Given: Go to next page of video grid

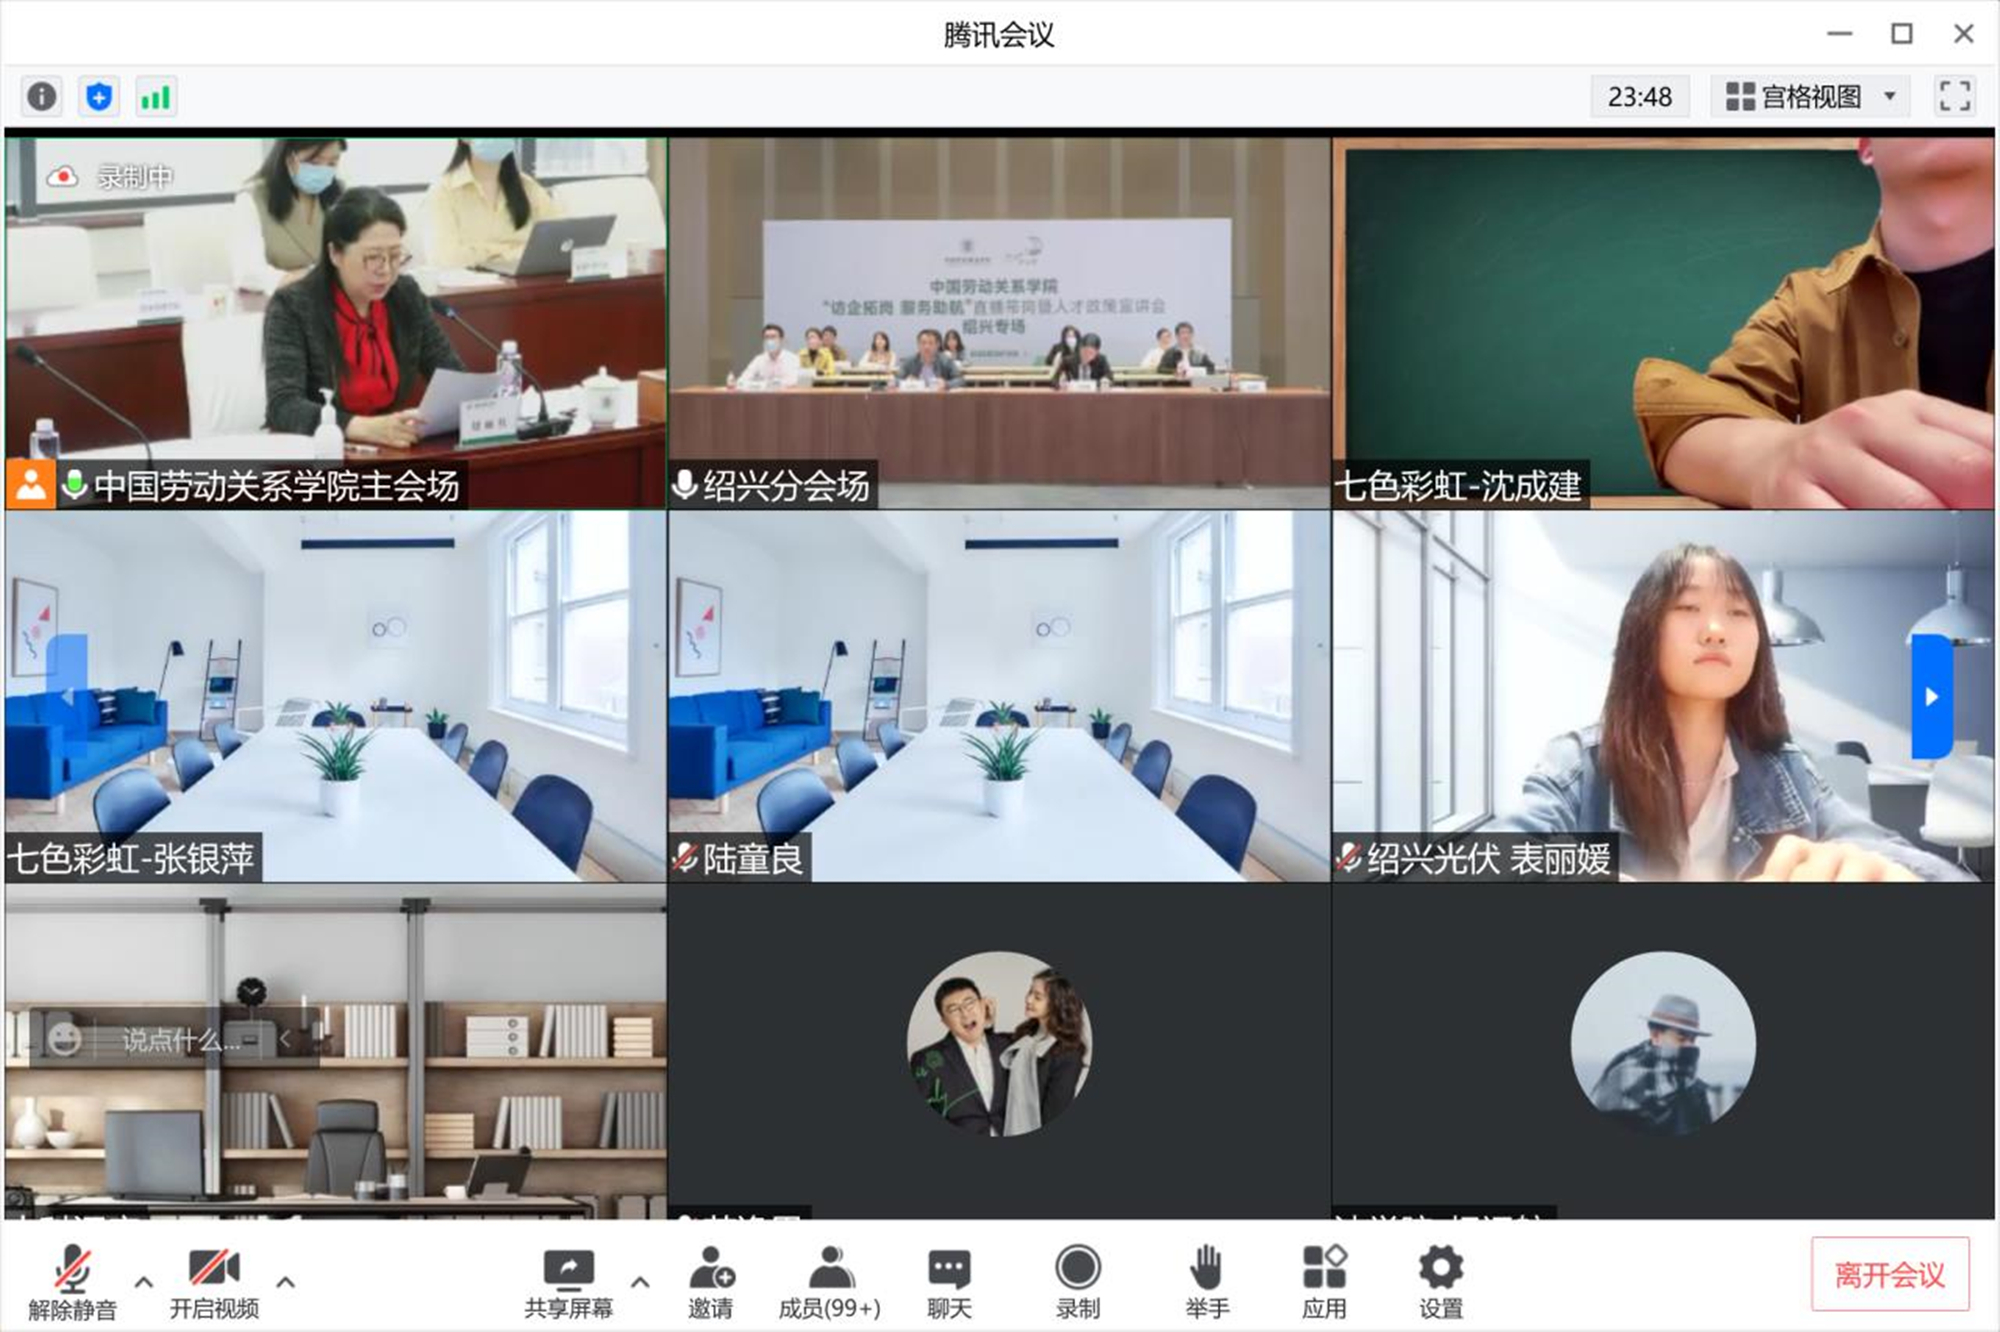Looking at the screenshot, I should pyautogui.click(x=1932, y=696).
